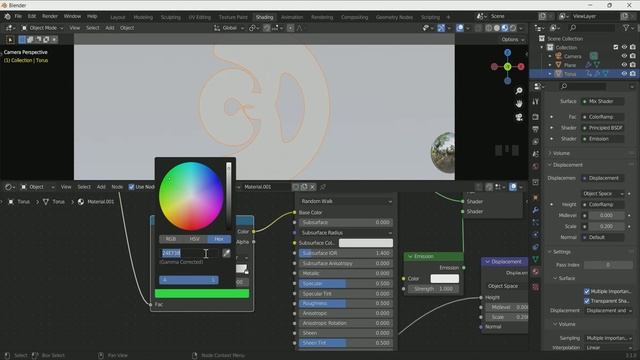This screenshot has width=640, height=360.
Task: Open the Object properties tab
Action: 536,198
